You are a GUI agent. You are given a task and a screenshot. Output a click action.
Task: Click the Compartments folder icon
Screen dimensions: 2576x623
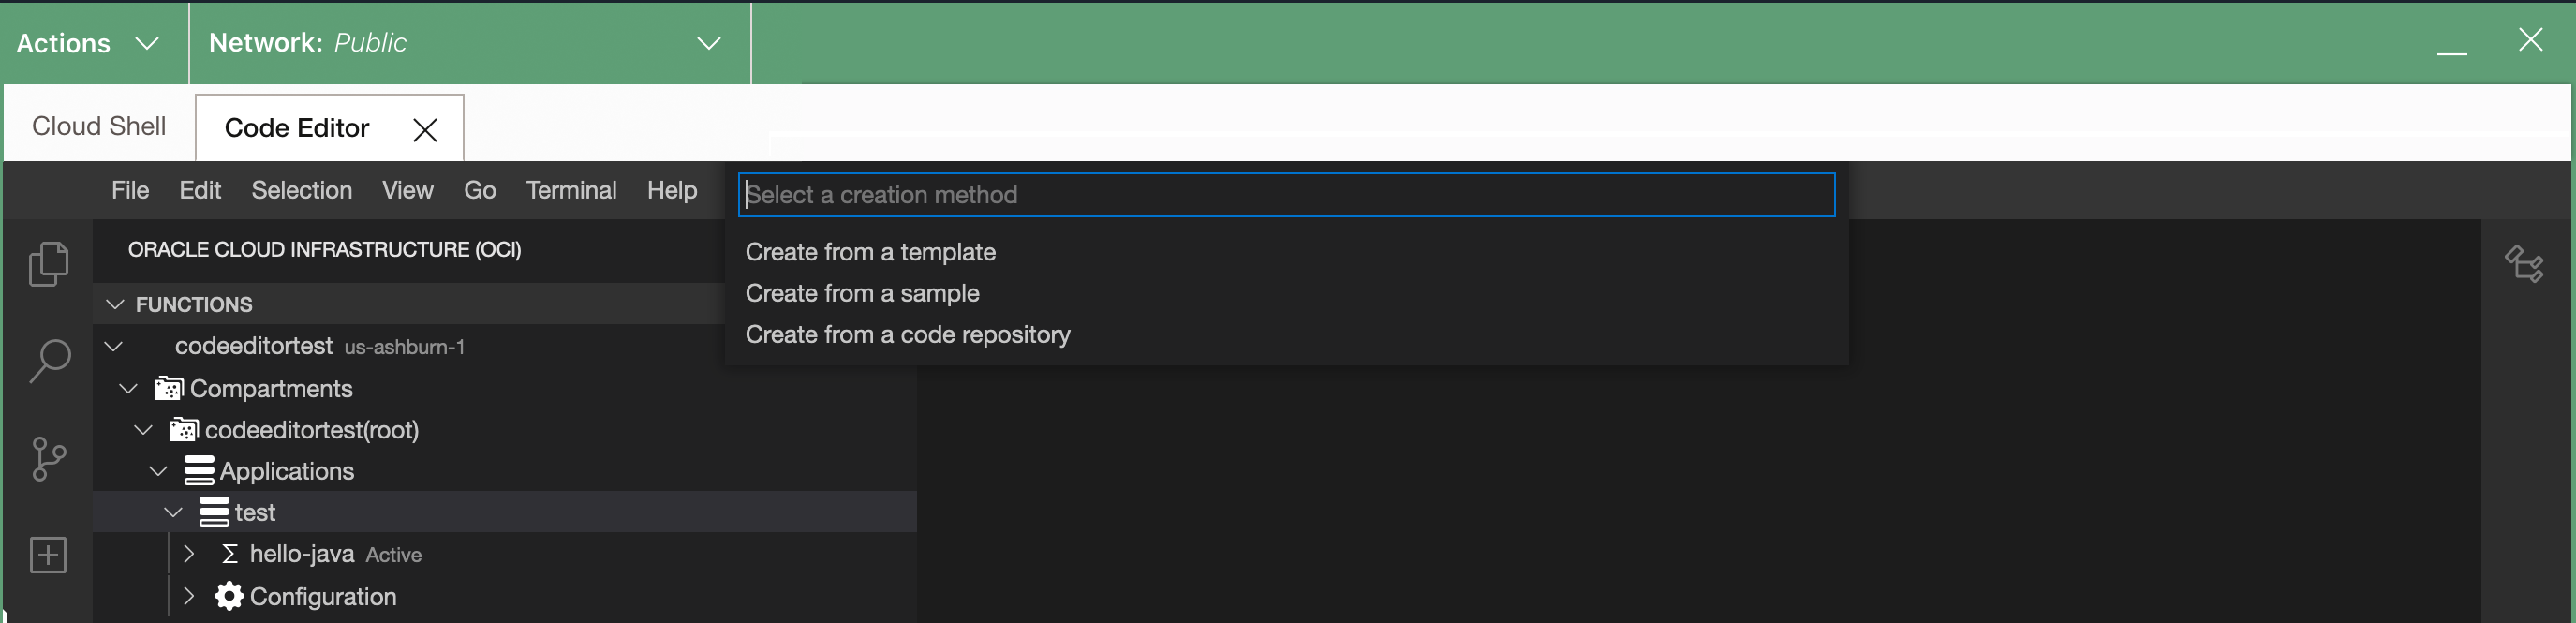(170, 388)
